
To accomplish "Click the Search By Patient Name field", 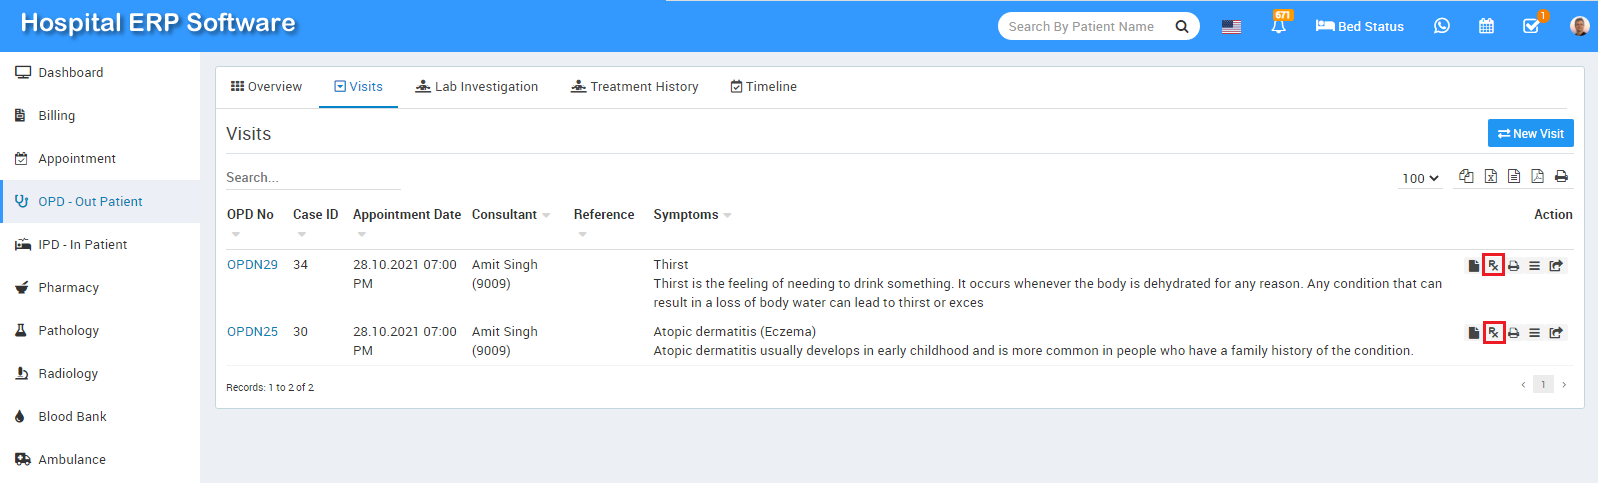I will (x=1085, y=27).
